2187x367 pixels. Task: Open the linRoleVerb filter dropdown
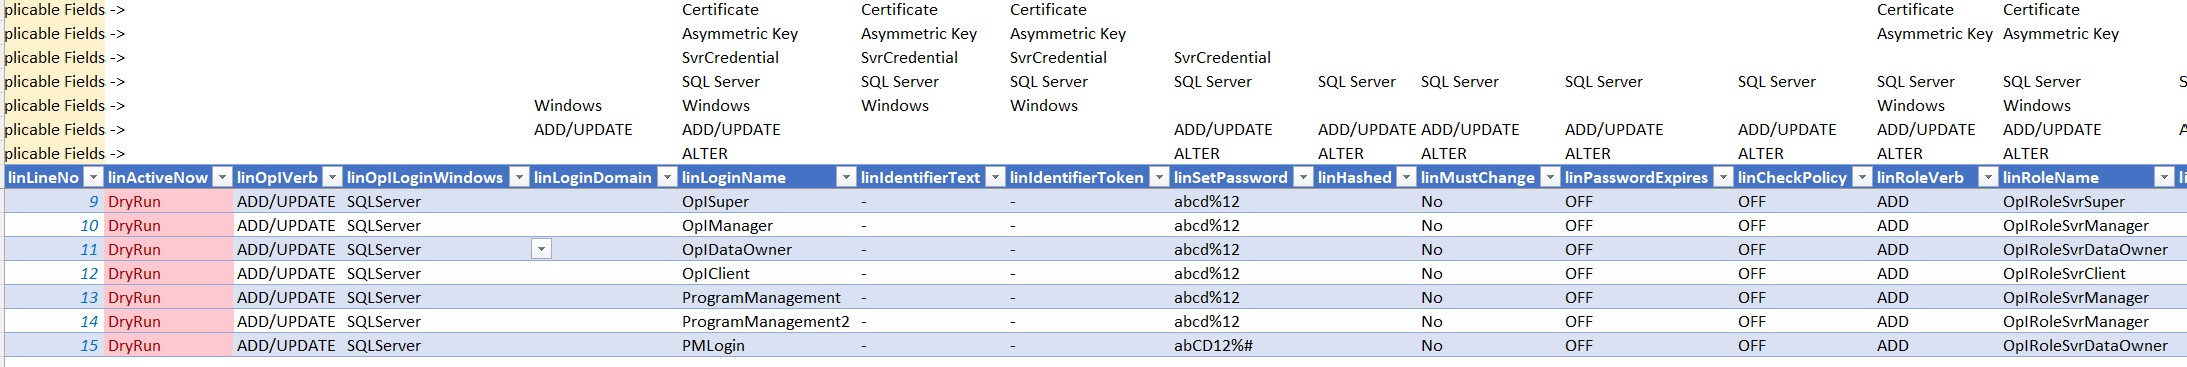(x=1988, y=178)
